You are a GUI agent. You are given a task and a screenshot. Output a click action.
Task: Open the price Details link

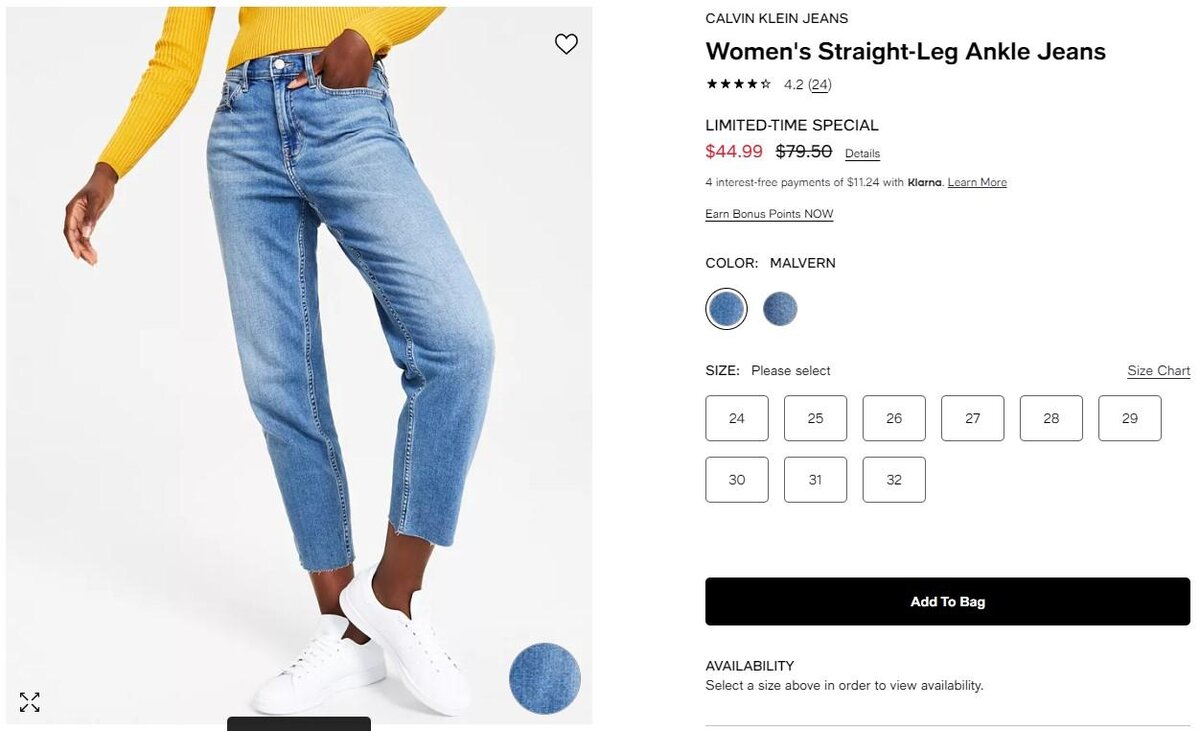point(862,154)
